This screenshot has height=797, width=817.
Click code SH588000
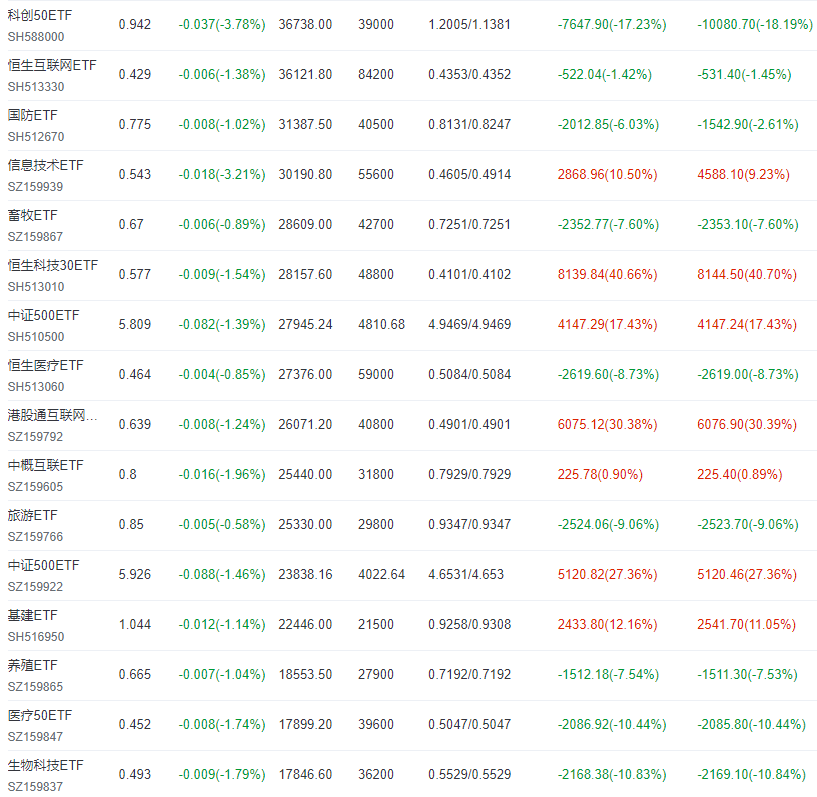coord(36,37)
